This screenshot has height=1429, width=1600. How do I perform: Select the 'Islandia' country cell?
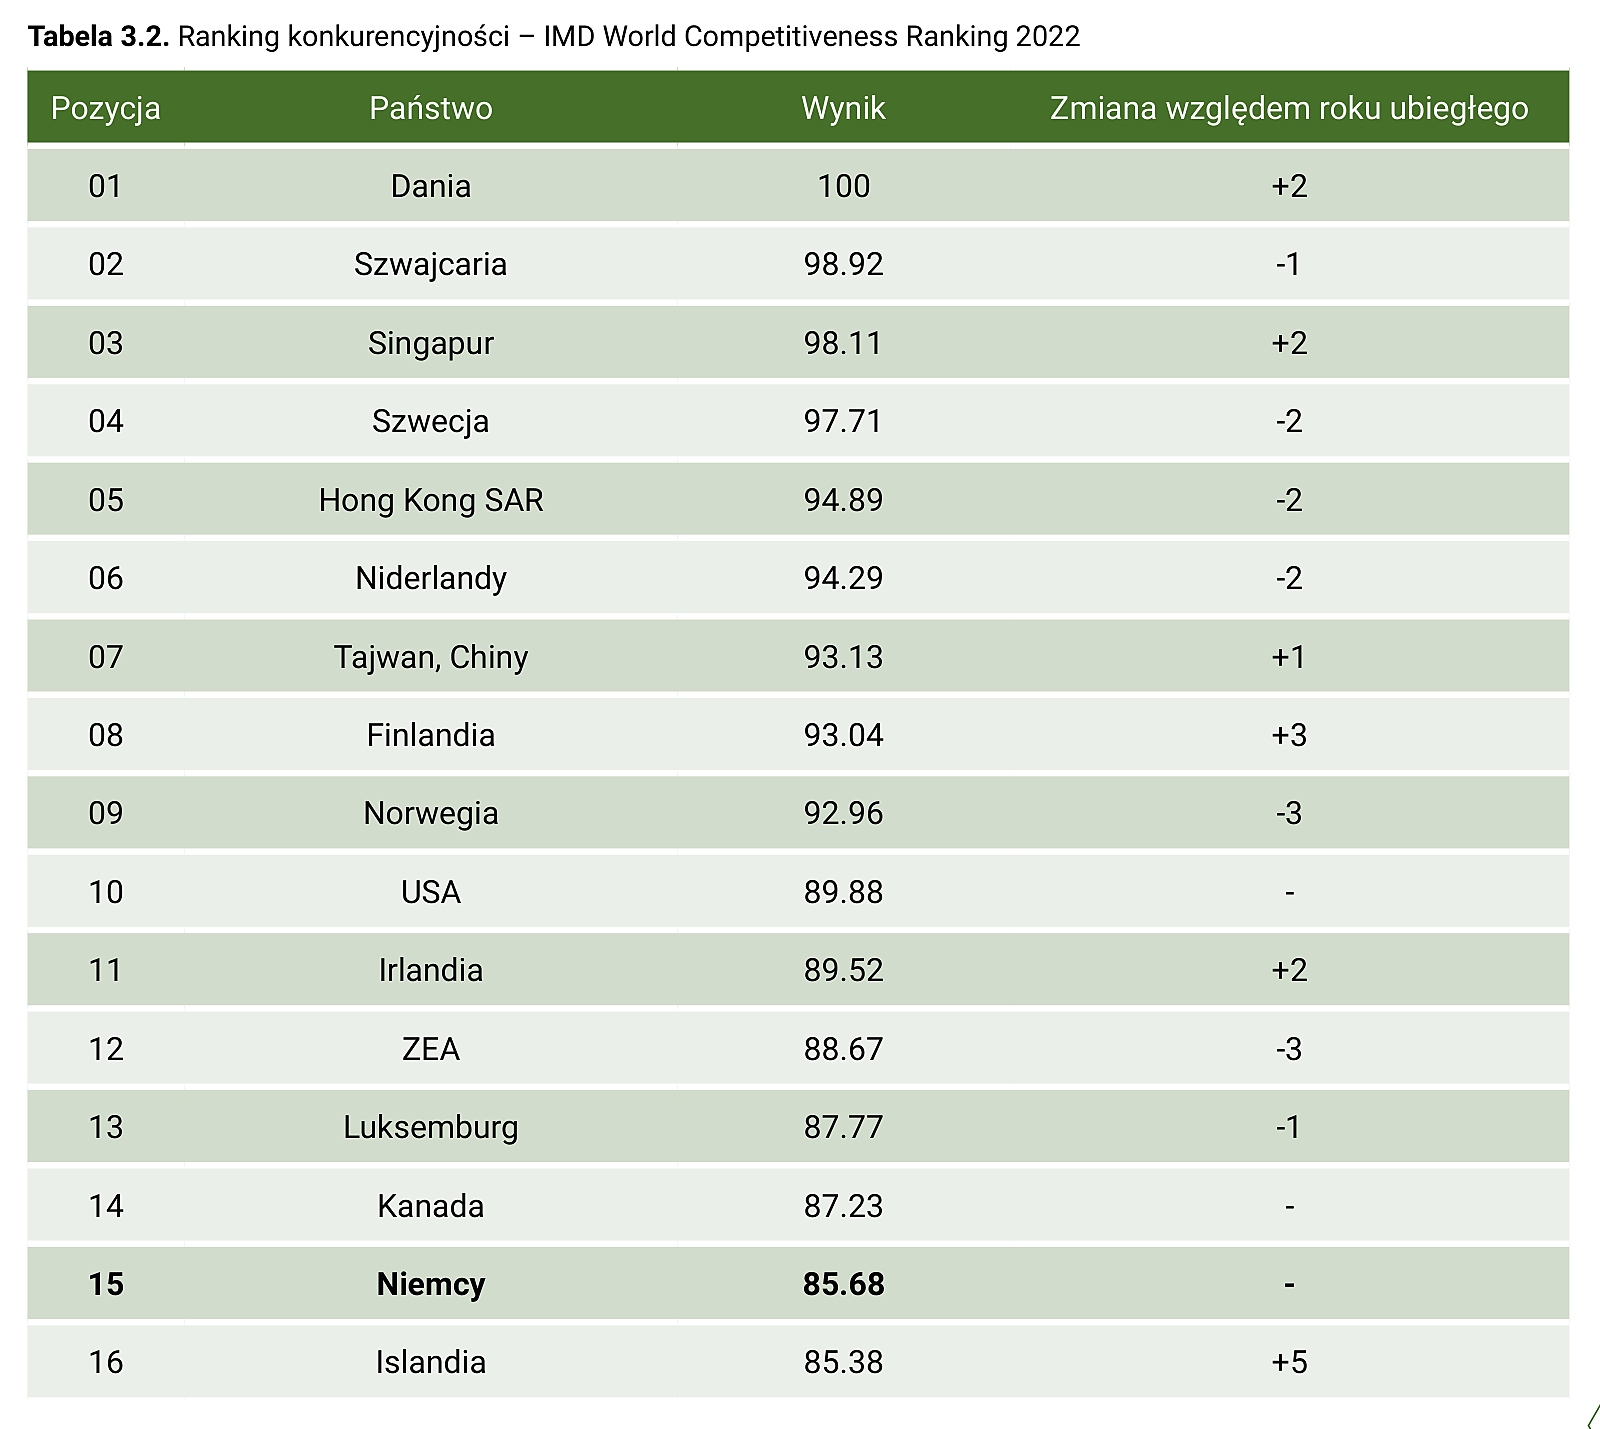point(431,1362)
